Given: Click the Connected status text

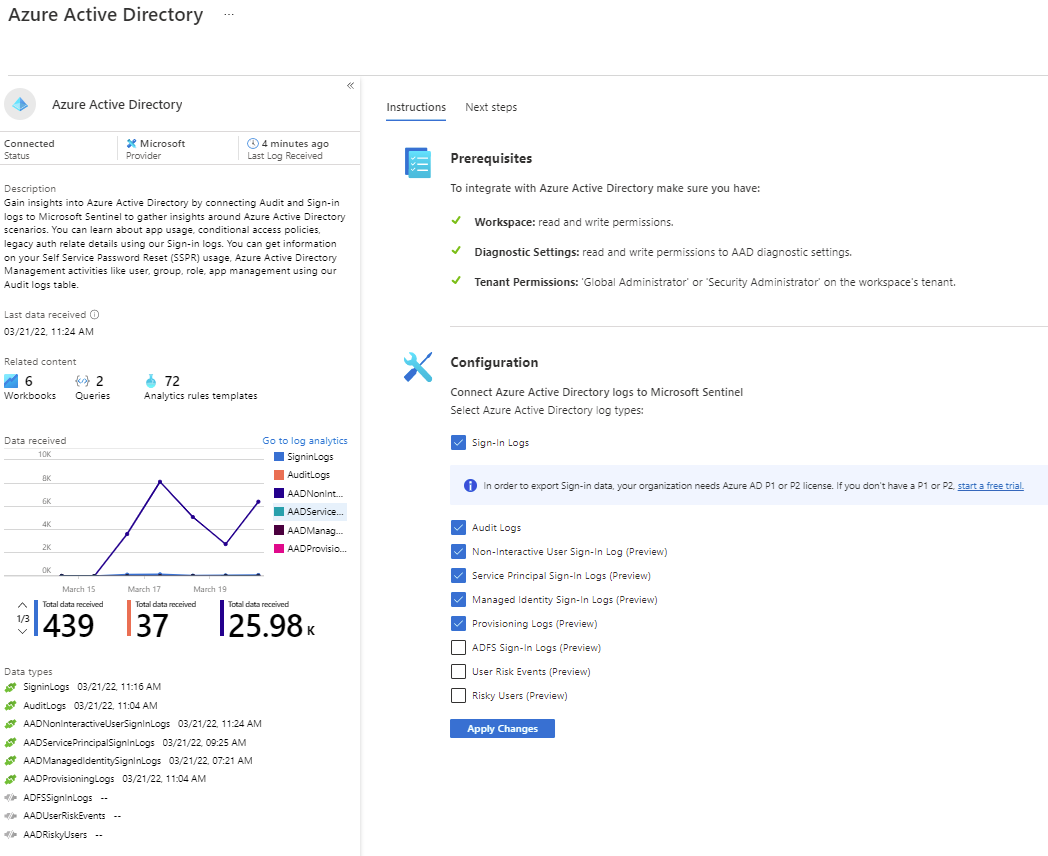Looking at the screenshot, I should [x=29, y=143].
